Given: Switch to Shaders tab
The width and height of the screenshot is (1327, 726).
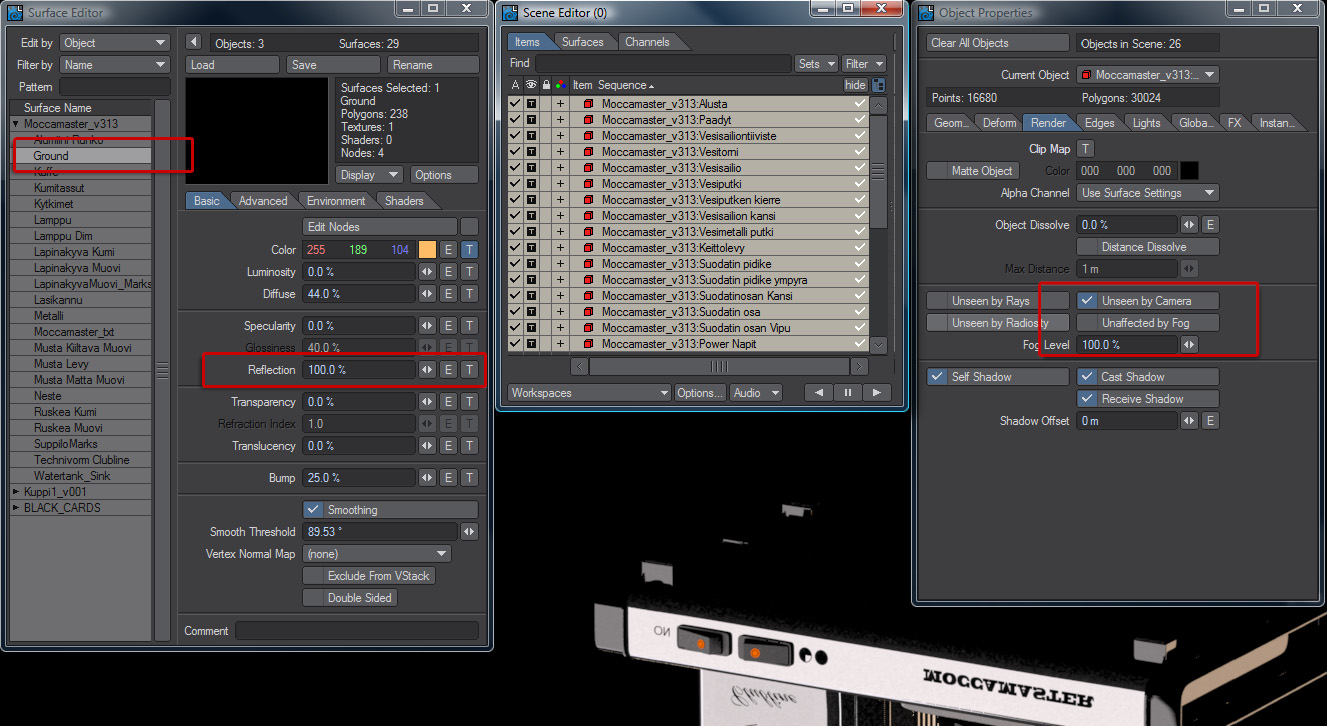Looking at the screenshot, I should 404,201.
